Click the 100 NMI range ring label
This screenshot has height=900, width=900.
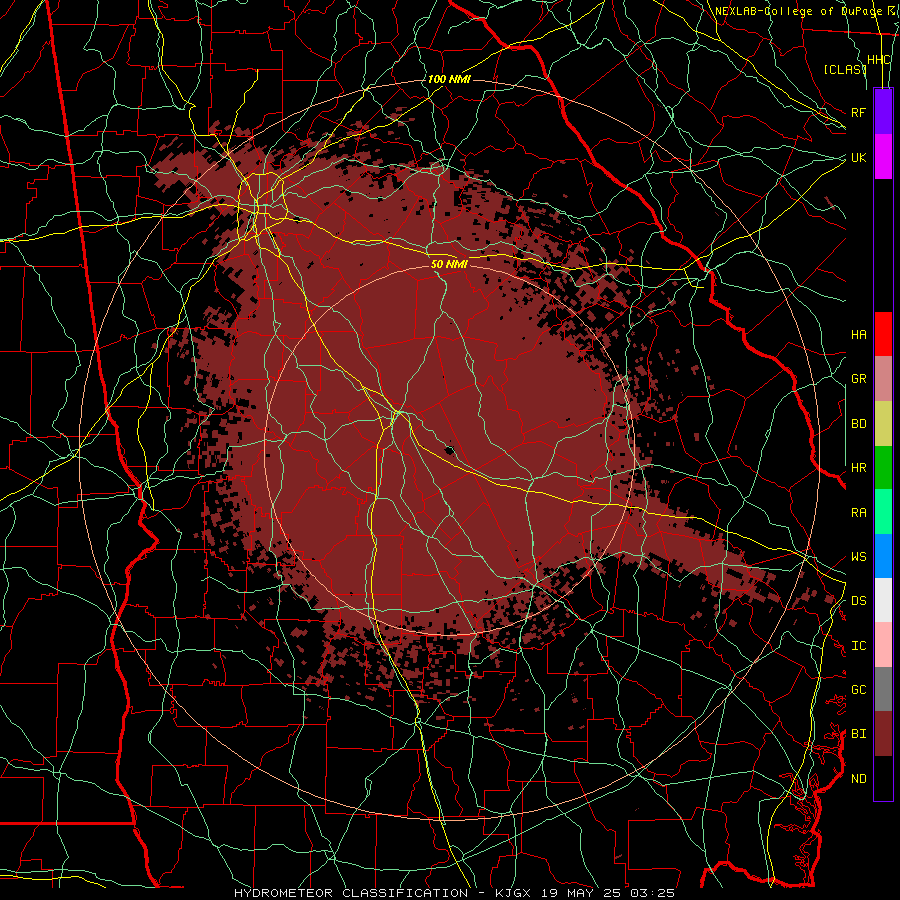pyautogui.click(x=449, y=79)
